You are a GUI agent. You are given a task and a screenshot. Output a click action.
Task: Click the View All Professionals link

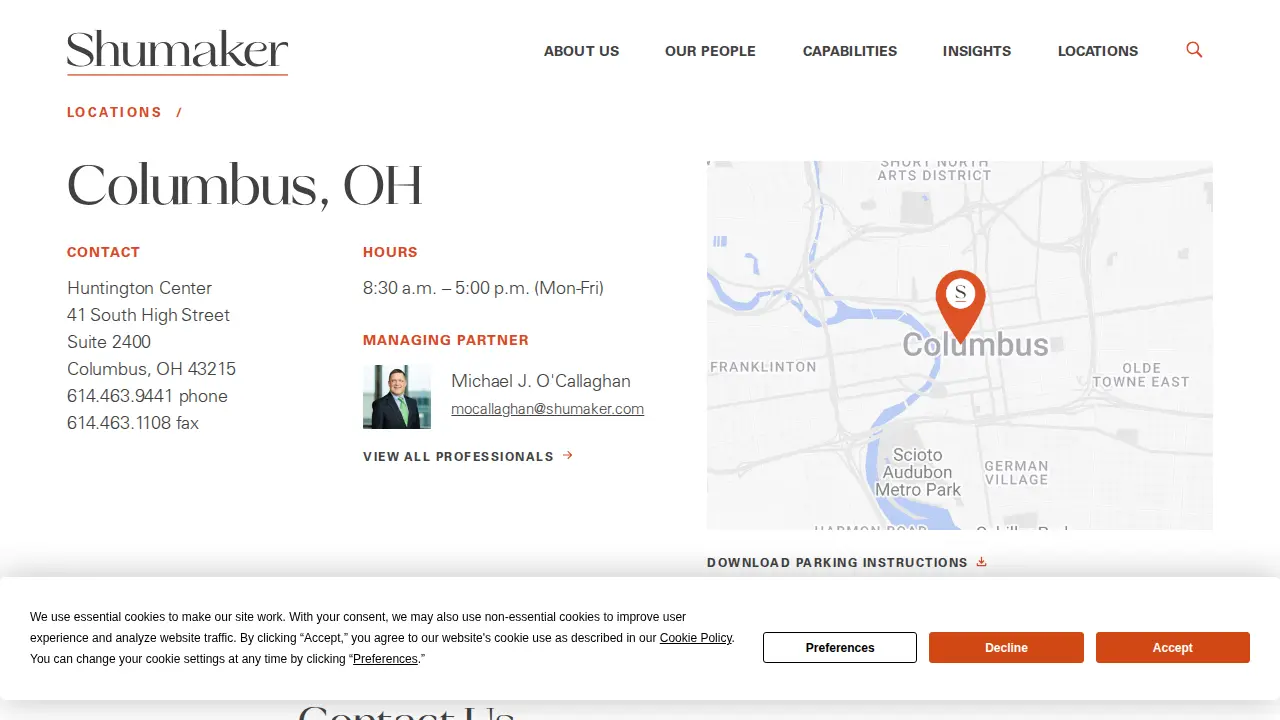468,456
